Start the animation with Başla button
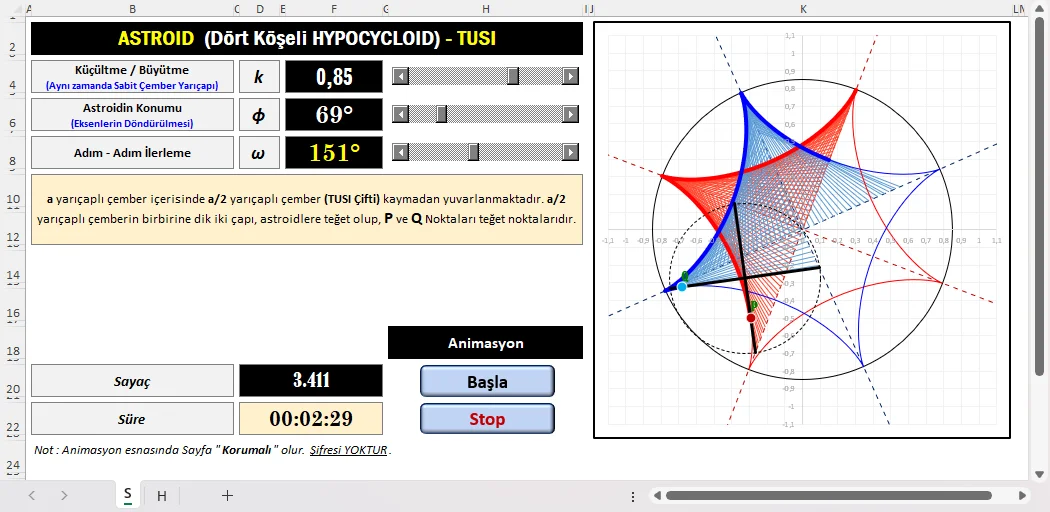Viewport: 1050px width, 512px height. (x=488, y=381)
